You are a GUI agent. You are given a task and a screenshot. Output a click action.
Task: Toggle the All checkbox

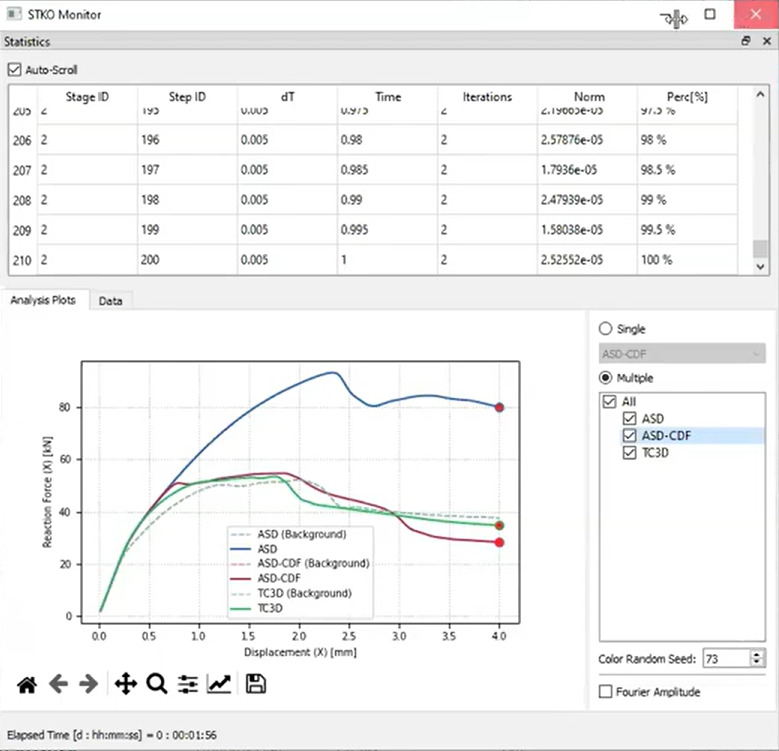610,401
